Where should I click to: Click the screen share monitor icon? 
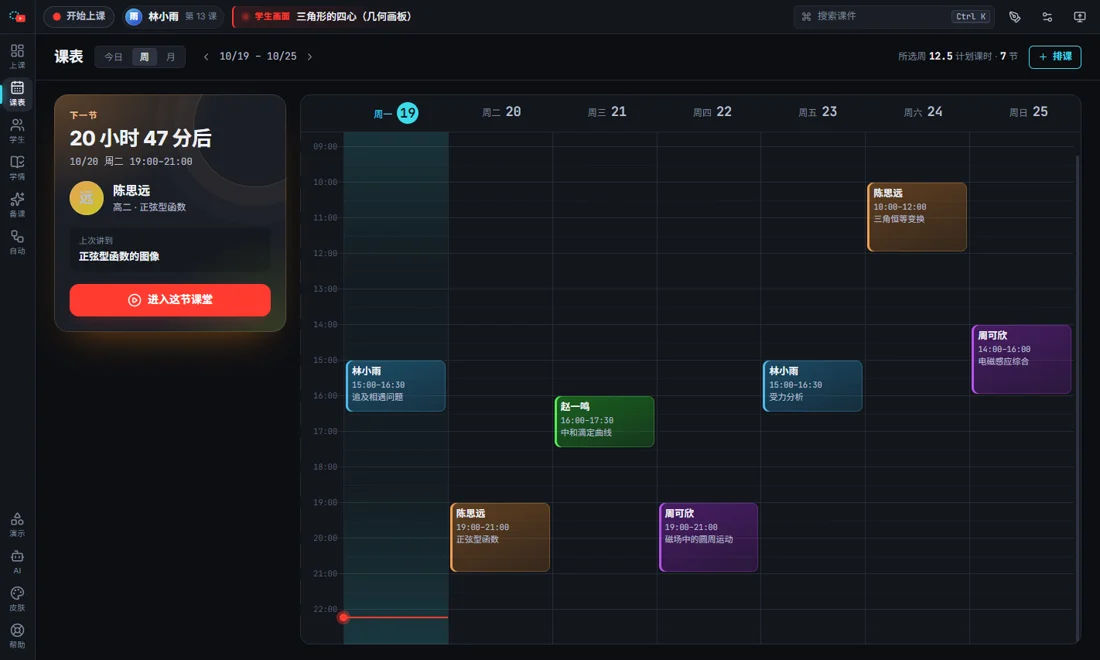[x=1080, y=17]
